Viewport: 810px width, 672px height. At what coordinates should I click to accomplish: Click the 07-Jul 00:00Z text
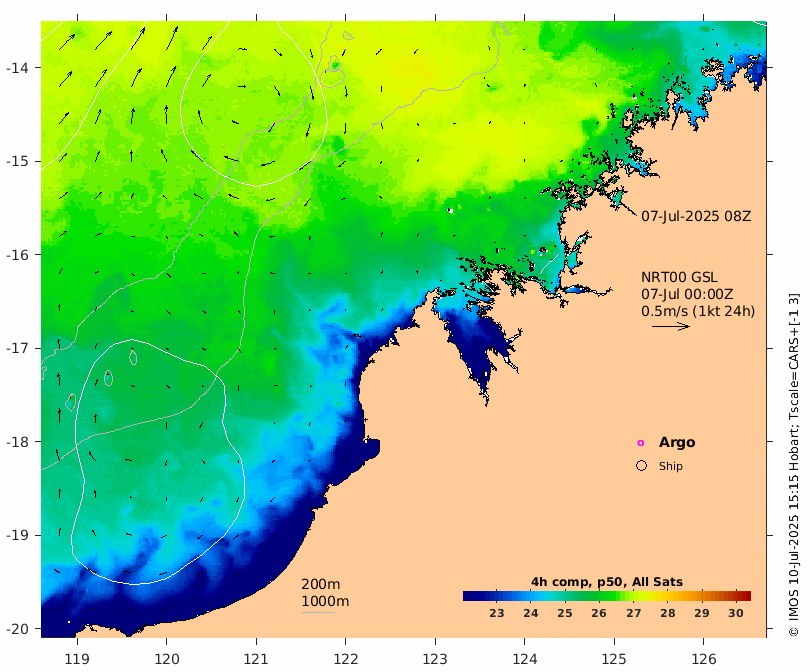pos(687,294)
